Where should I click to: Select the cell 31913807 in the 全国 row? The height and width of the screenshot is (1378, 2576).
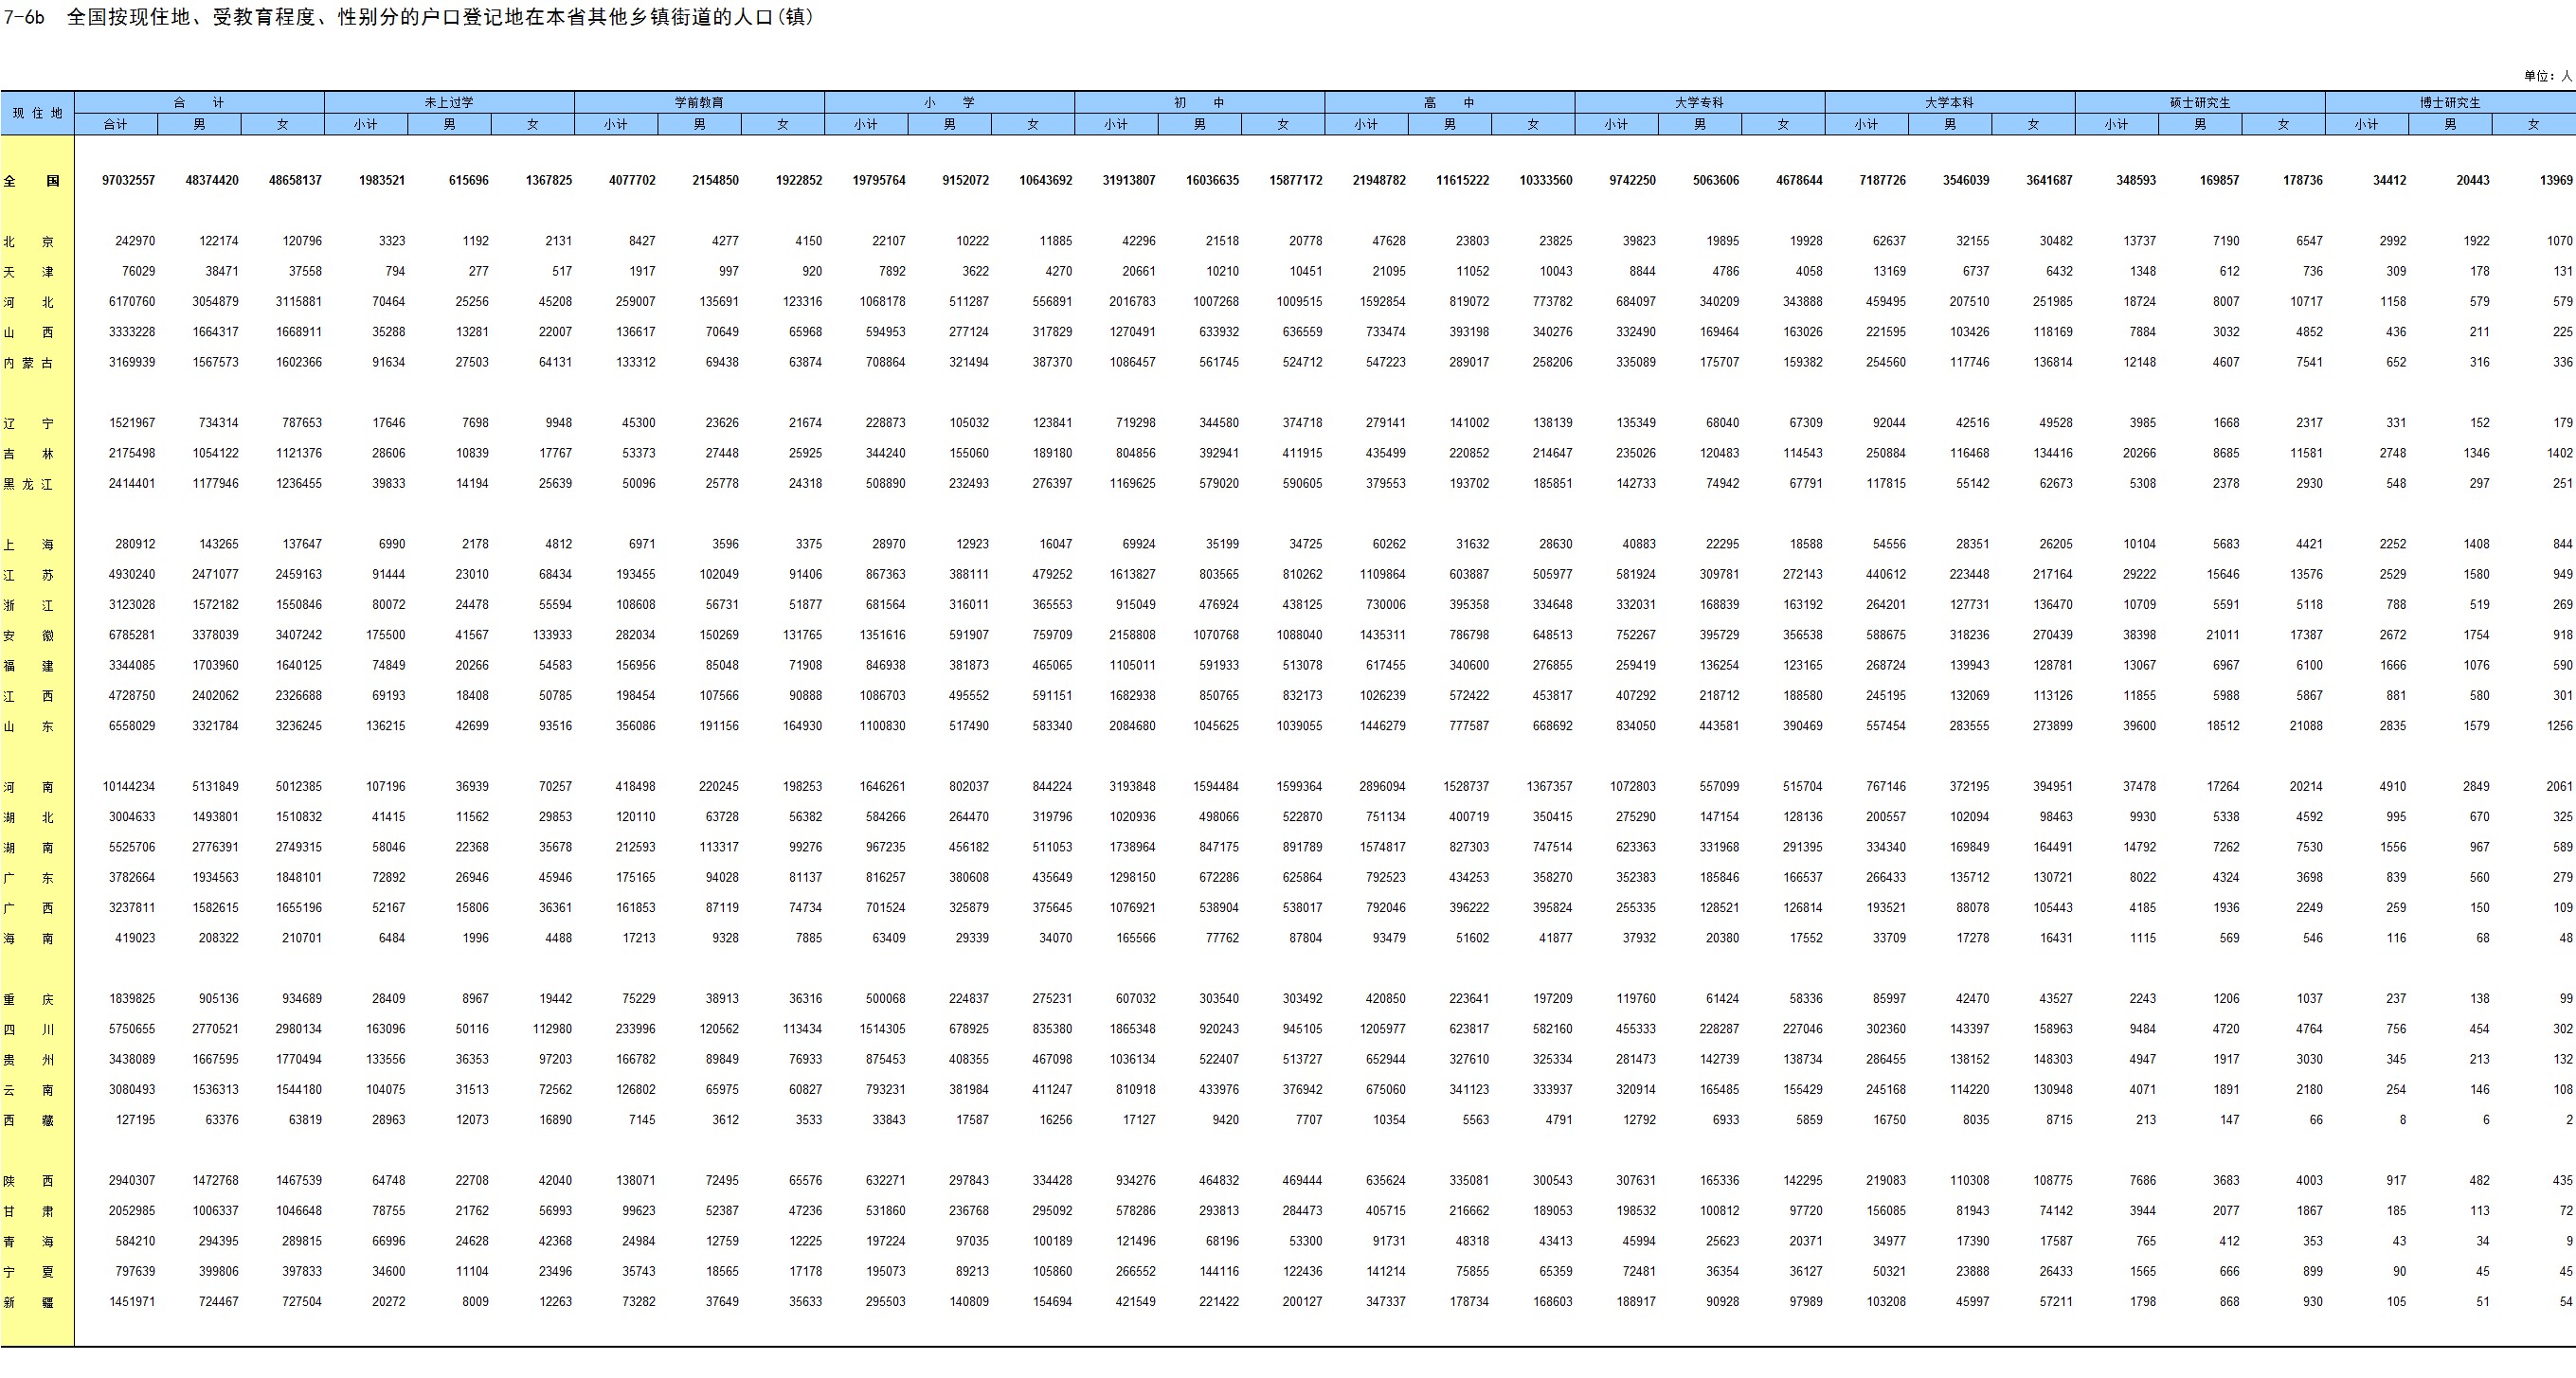coord(1129,181)
